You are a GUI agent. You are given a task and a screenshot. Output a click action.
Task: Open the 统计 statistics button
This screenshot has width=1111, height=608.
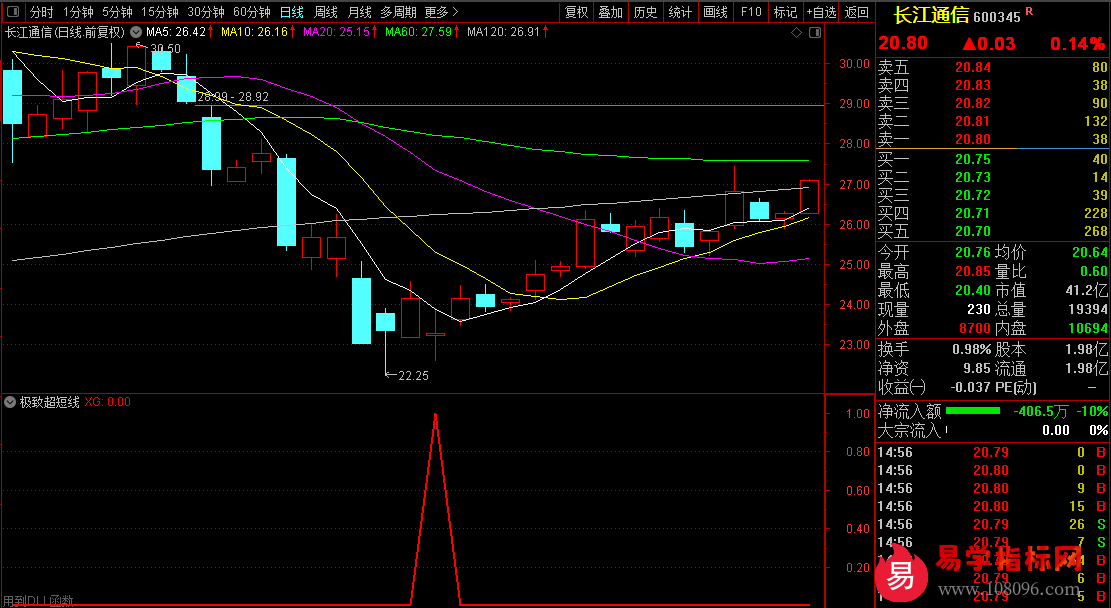point(680,12)
